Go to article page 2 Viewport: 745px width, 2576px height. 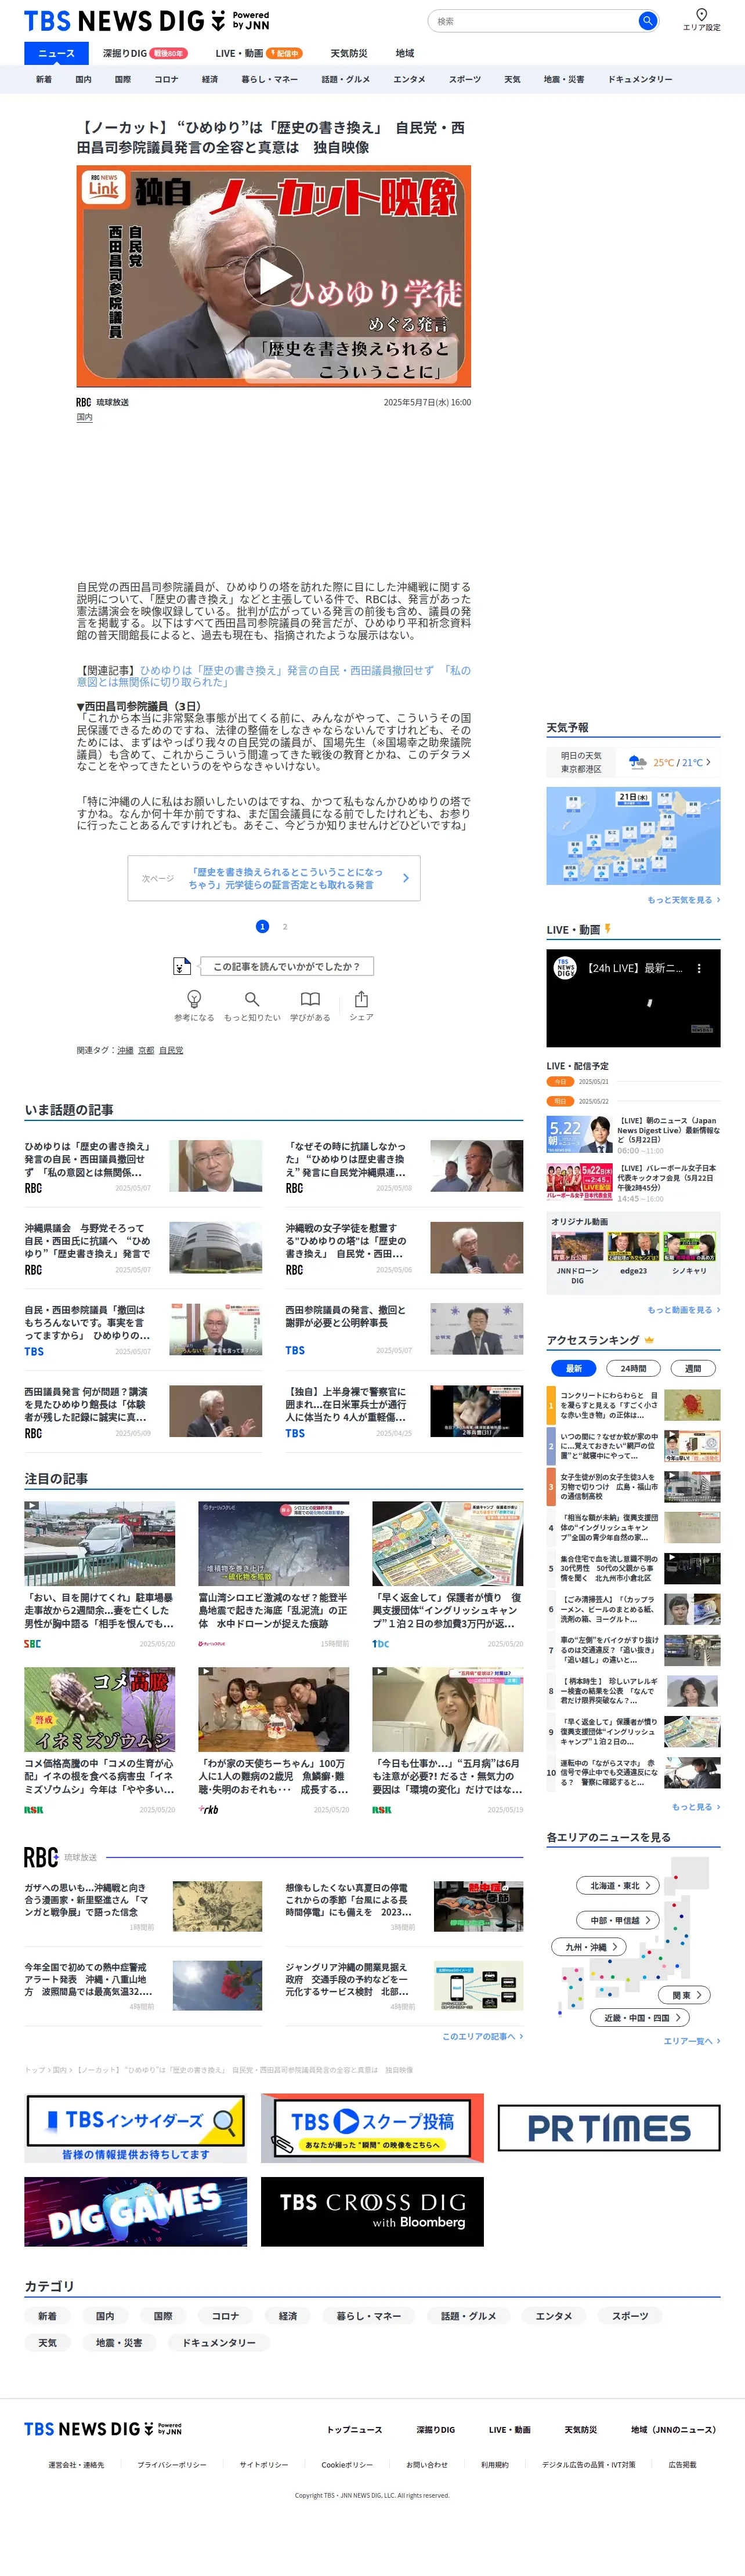point(285,926)
